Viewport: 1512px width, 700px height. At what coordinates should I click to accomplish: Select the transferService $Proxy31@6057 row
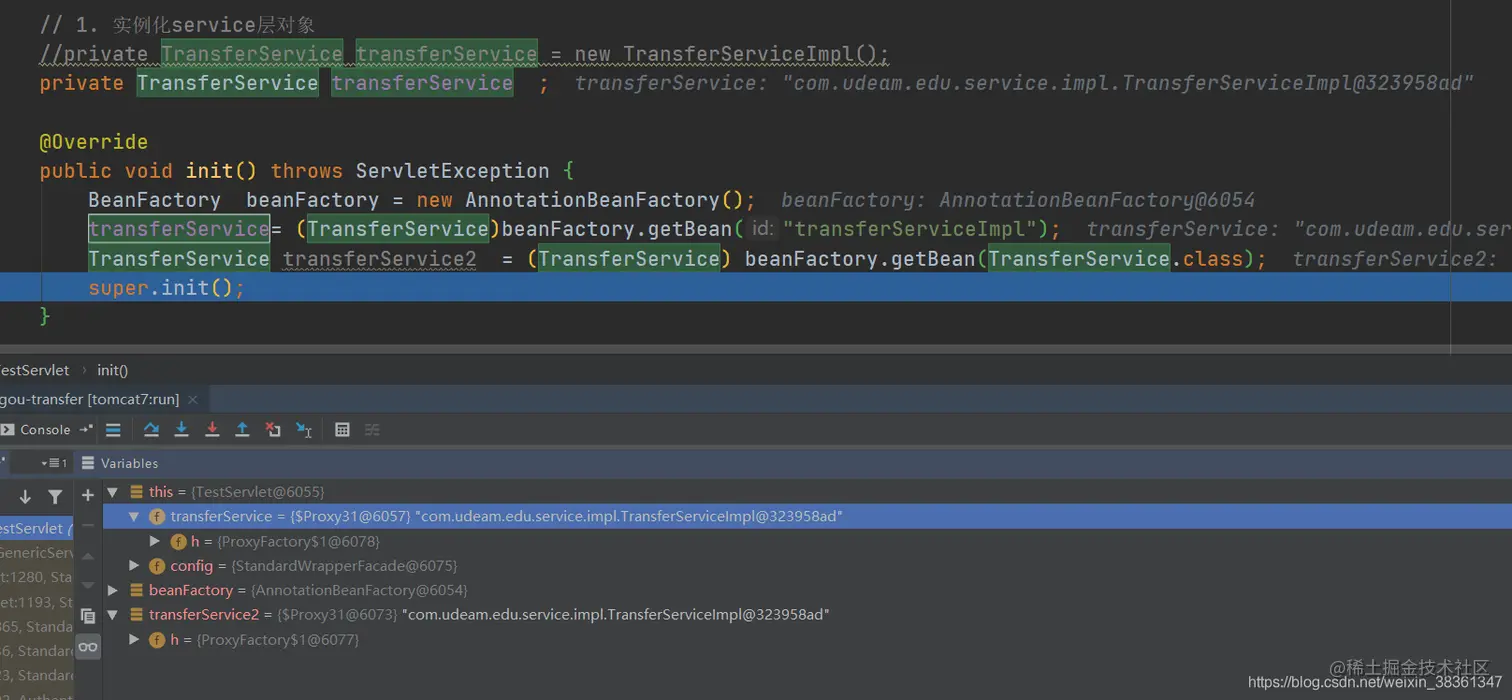807,517
